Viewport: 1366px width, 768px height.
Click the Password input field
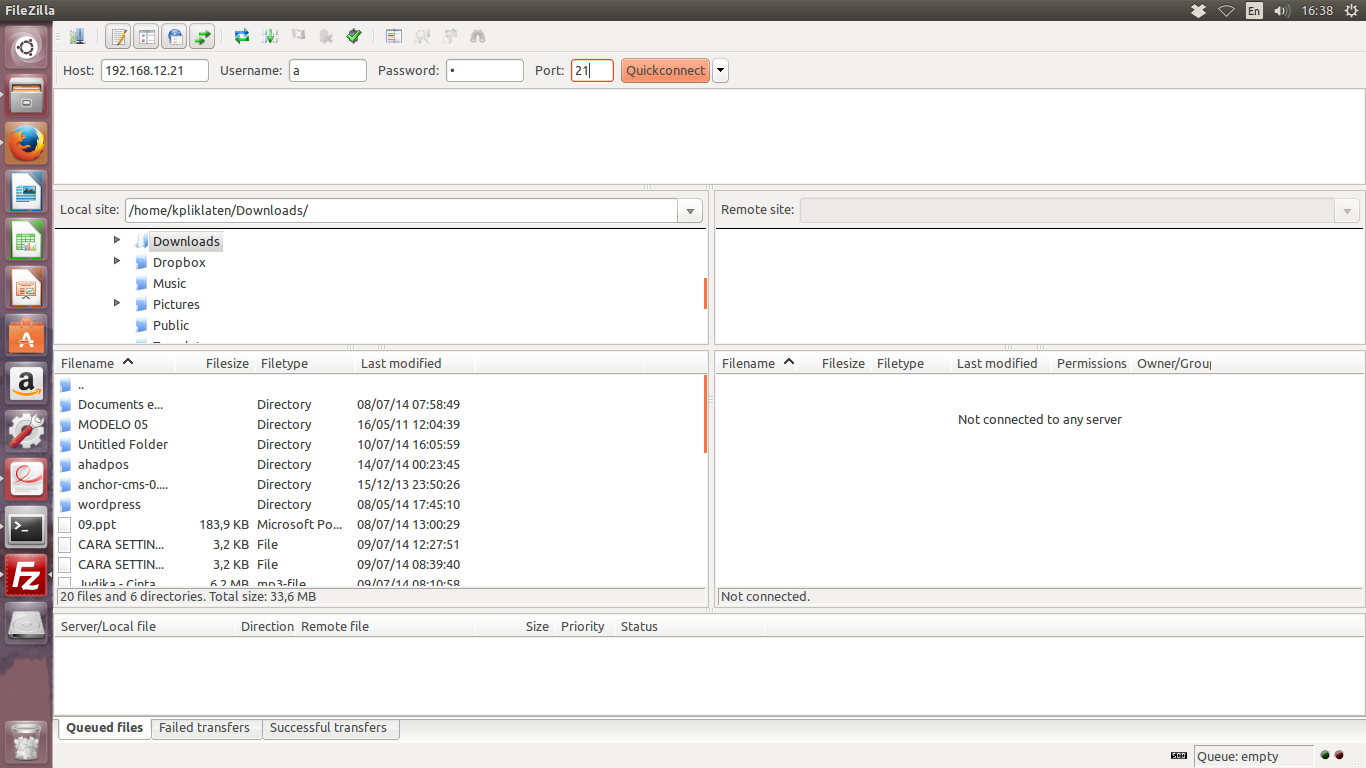(x=484, y=71)
